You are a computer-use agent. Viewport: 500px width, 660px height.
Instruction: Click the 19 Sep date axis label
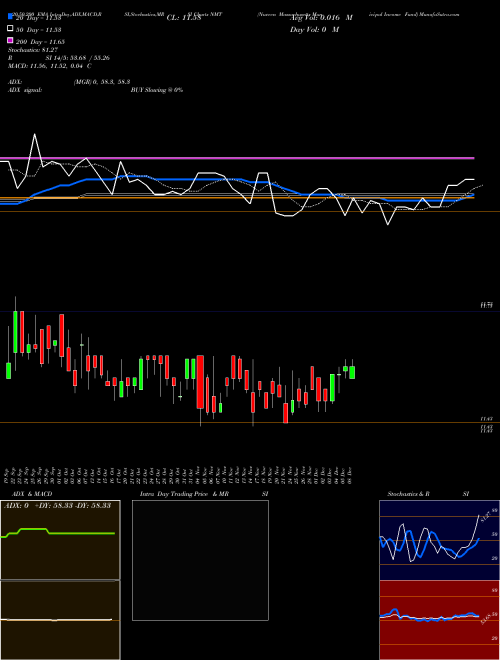8,475
